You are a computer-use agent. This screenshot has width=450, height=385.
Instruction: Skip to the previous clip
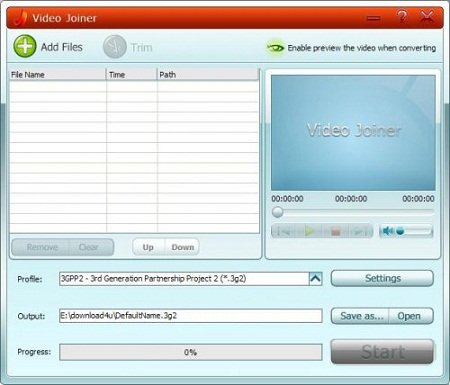pyautogui.click(x=285, y=231)
